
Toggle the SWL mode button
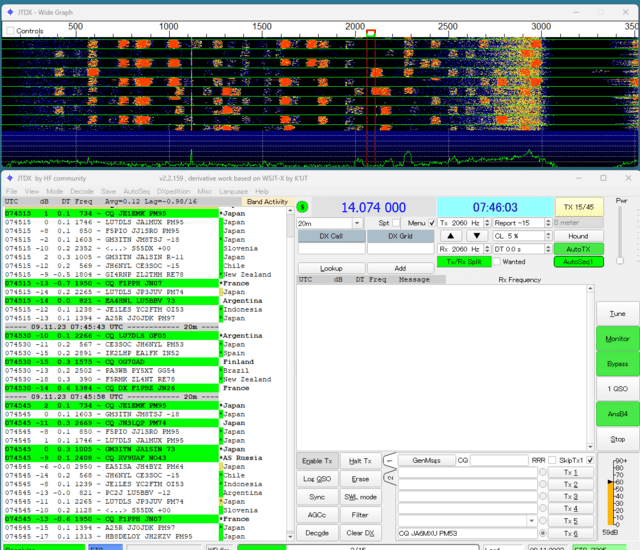tap(360, 497)
